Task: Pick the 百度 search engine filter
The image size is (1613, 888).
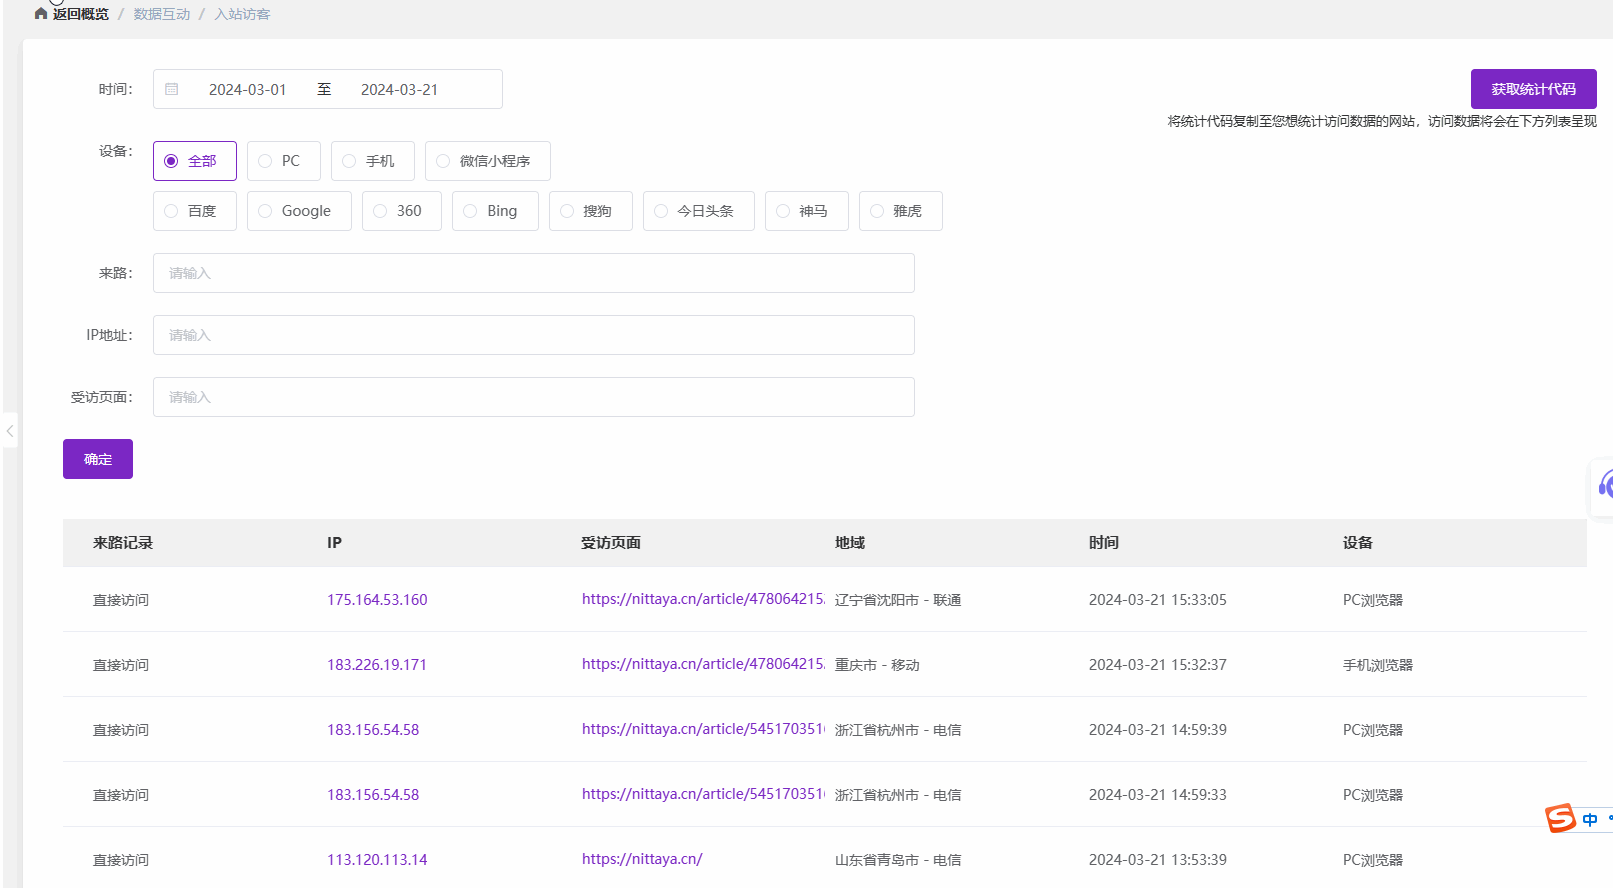Action: [x=195, y=211]
